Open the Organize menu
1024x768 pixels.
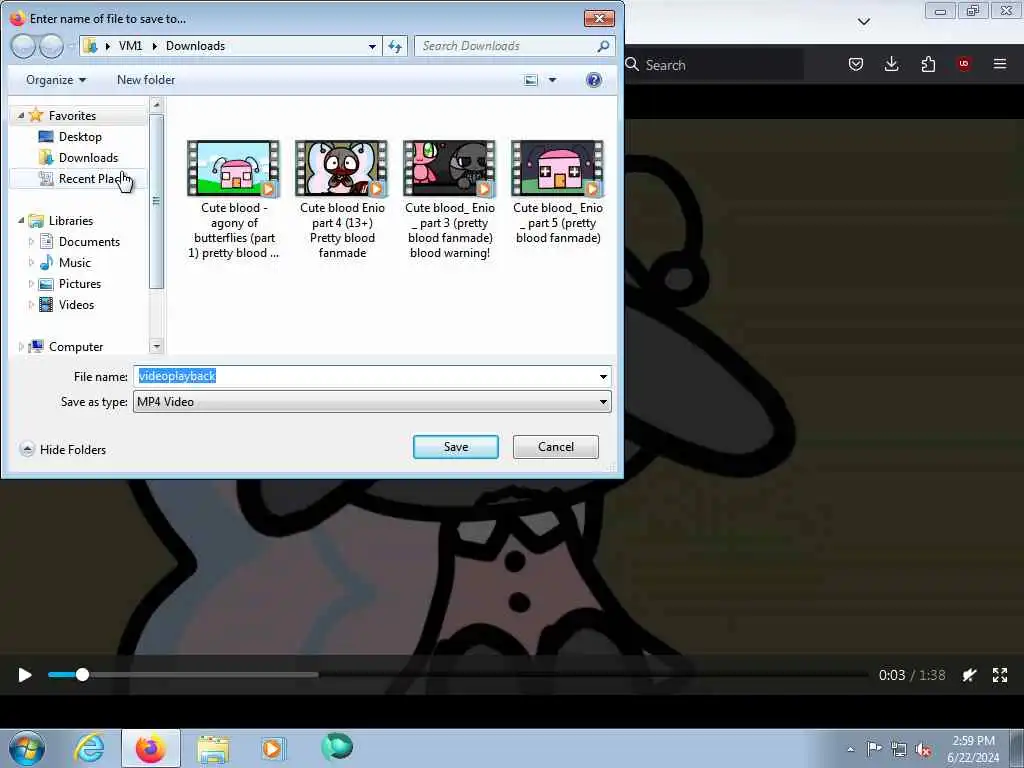(56, 80)
